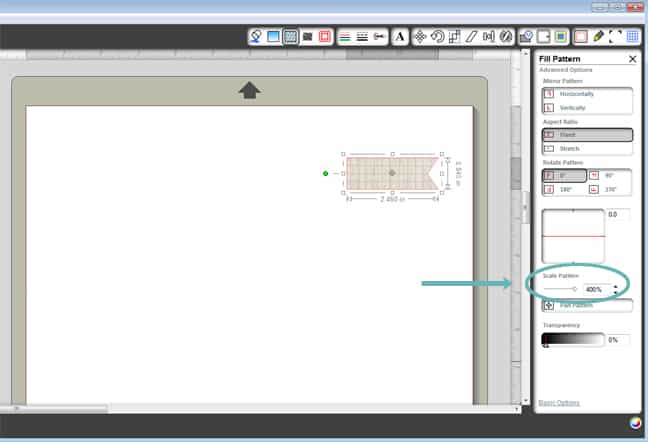Viewport: 648px width, 442px height.
Task: Click the pencil icon in the top toolbar
Action: tap(599, 36)
